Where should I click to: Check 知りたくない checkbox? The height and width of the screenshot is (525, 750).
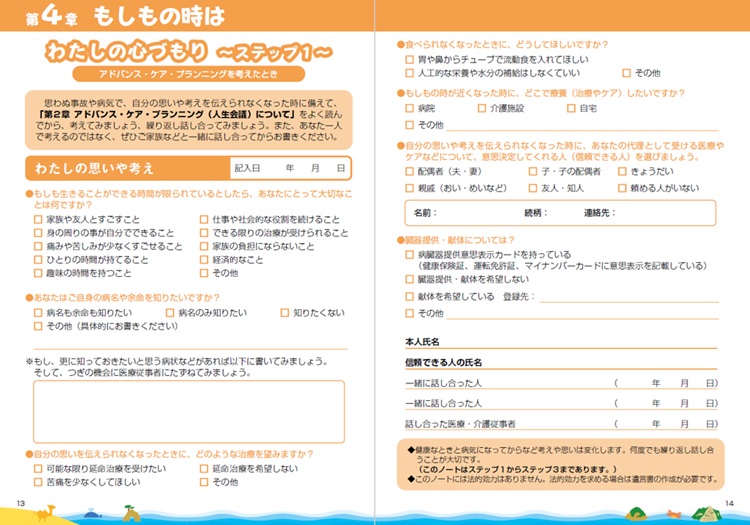coord(285,312)
